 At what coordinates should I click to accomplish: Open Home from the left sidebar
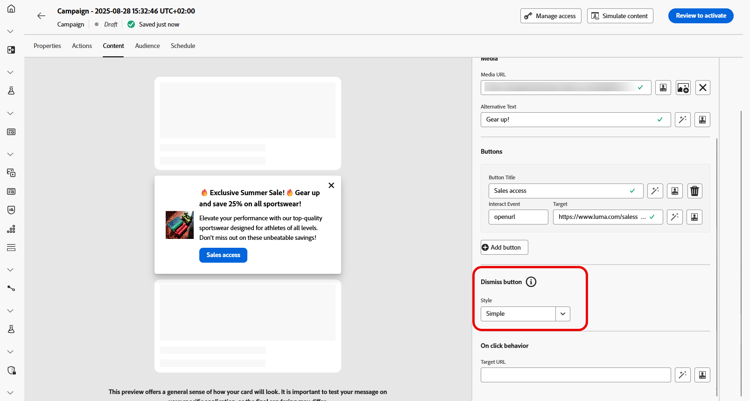11,9
